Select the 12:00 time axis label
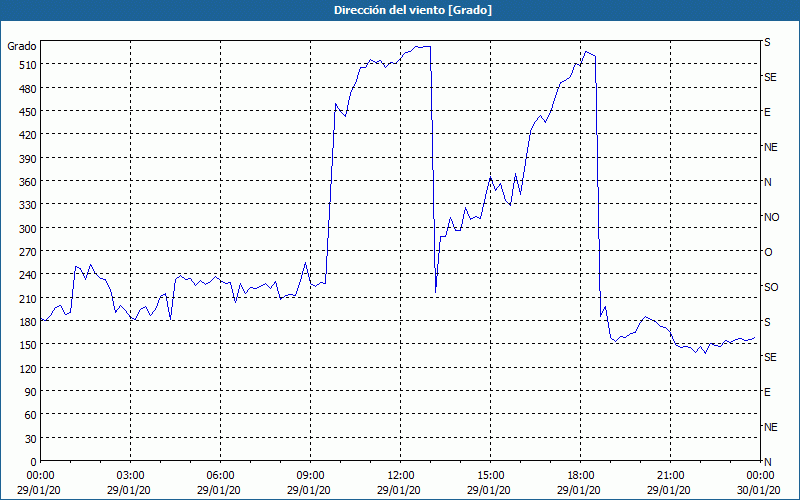The width and height of the screenshot is (800, 500). [x=401, y=476]
